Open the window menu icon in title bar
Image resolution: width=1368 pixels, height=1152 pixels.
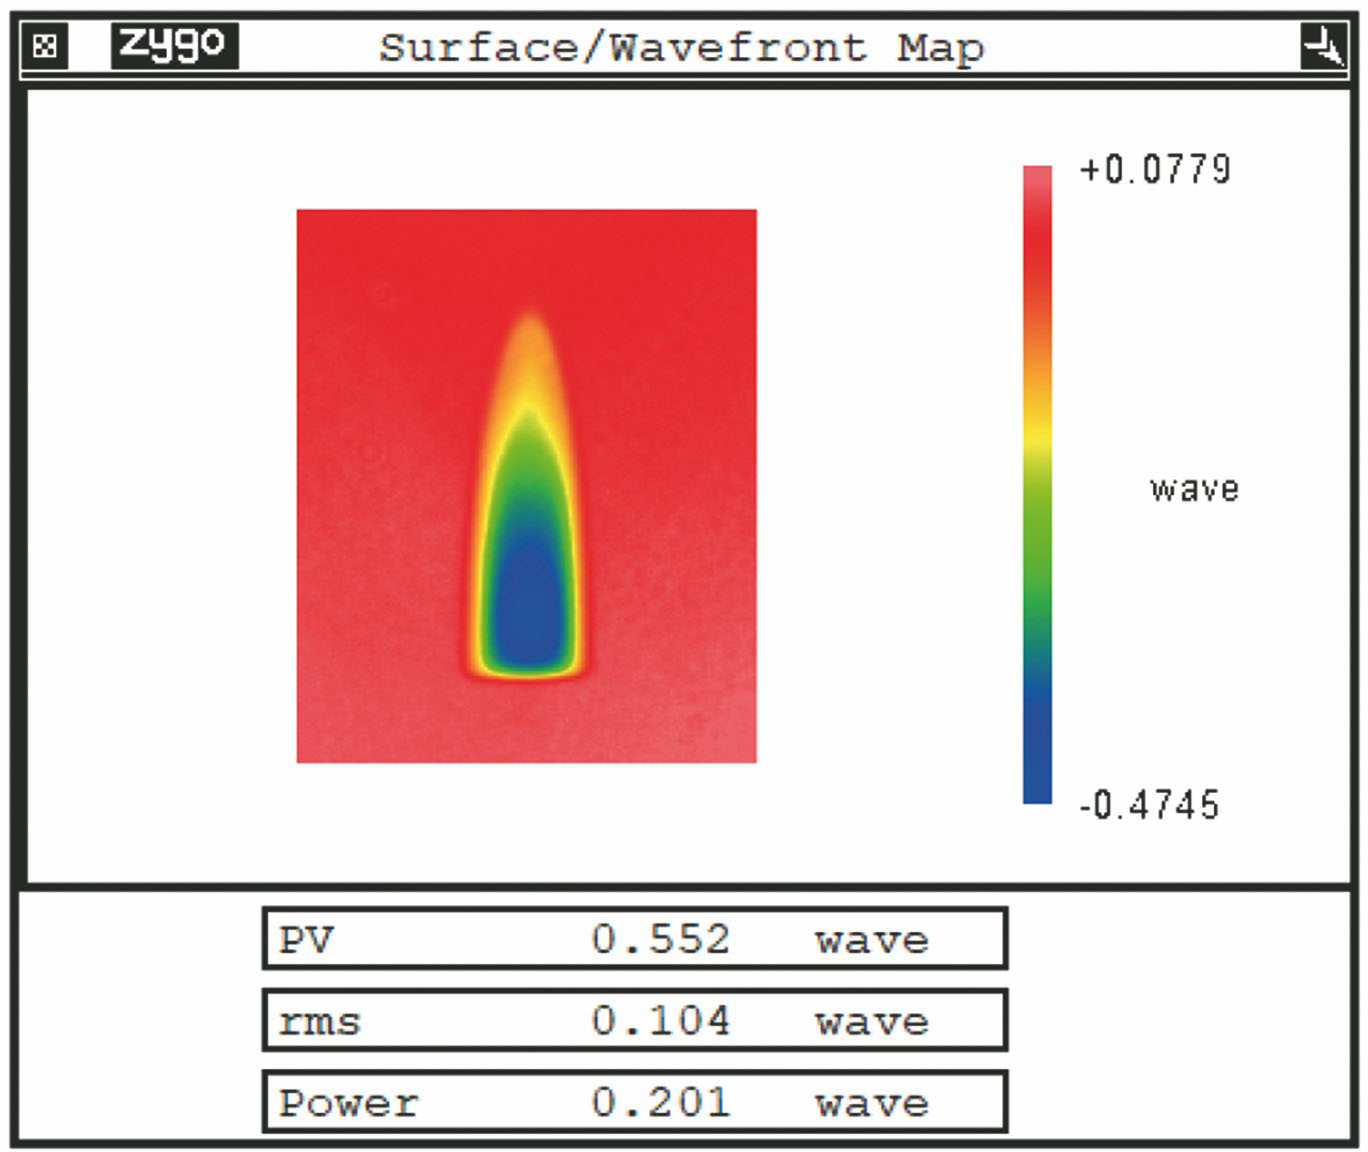(x=45, y=46)
